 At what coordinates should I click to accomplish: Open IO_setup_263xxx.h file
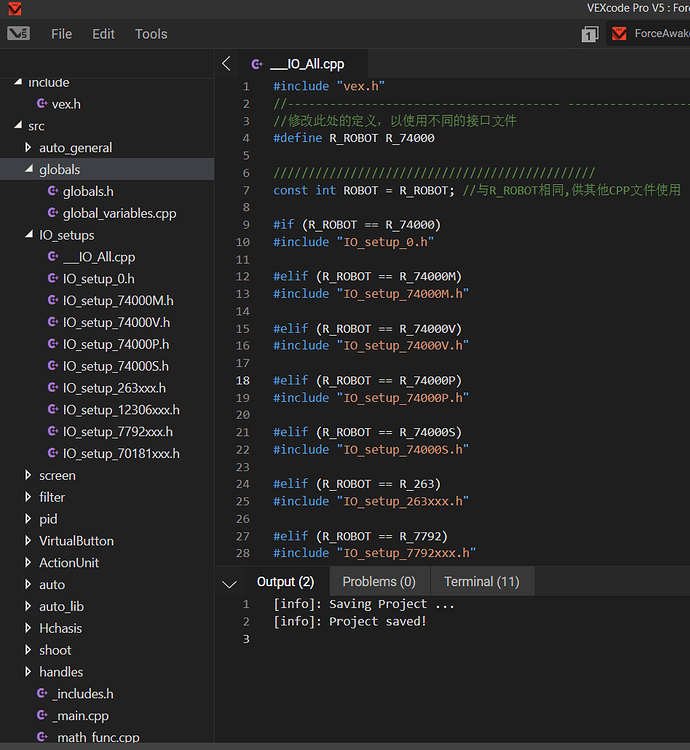tap(114, 388)
